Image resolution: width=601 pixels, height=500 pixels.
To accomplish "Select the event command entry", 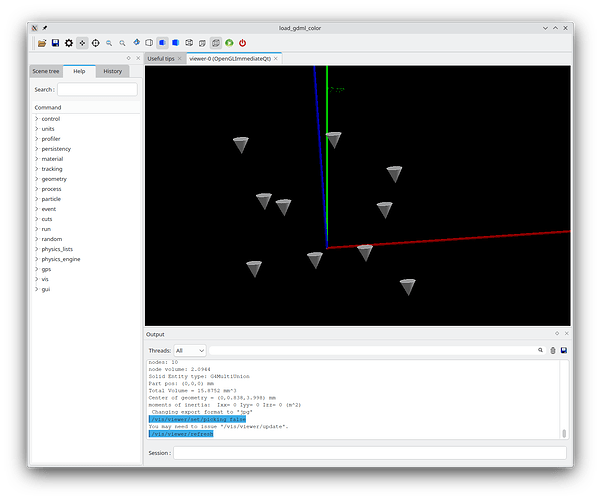I will coord(49,209).
